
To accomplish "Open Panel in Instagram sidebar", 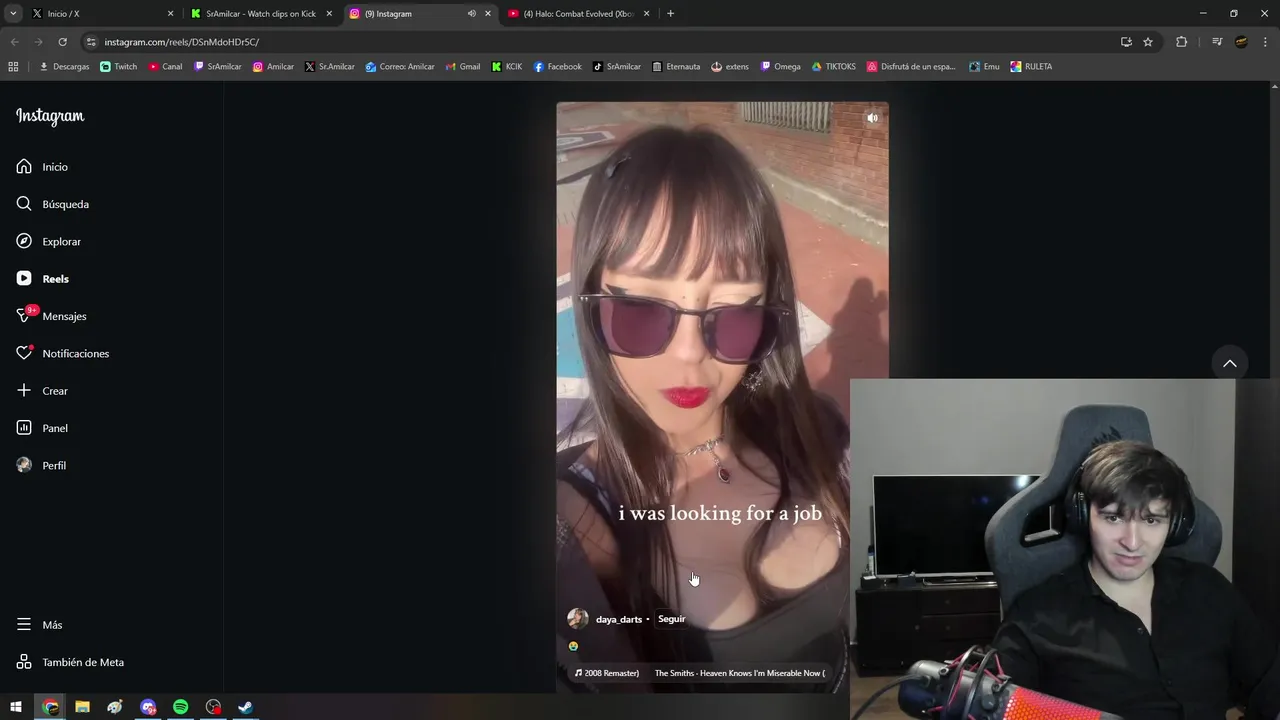I will pyautogui.click(x=42, y=428).
